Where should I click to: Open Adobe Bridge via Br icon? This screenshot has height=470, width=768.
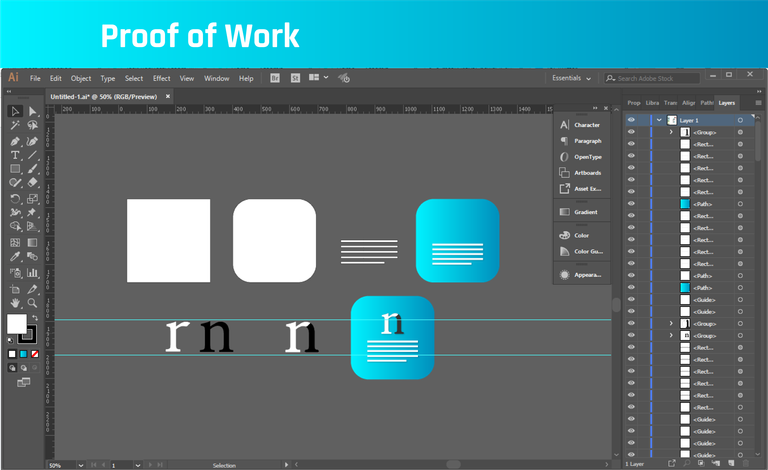point(275,78)
